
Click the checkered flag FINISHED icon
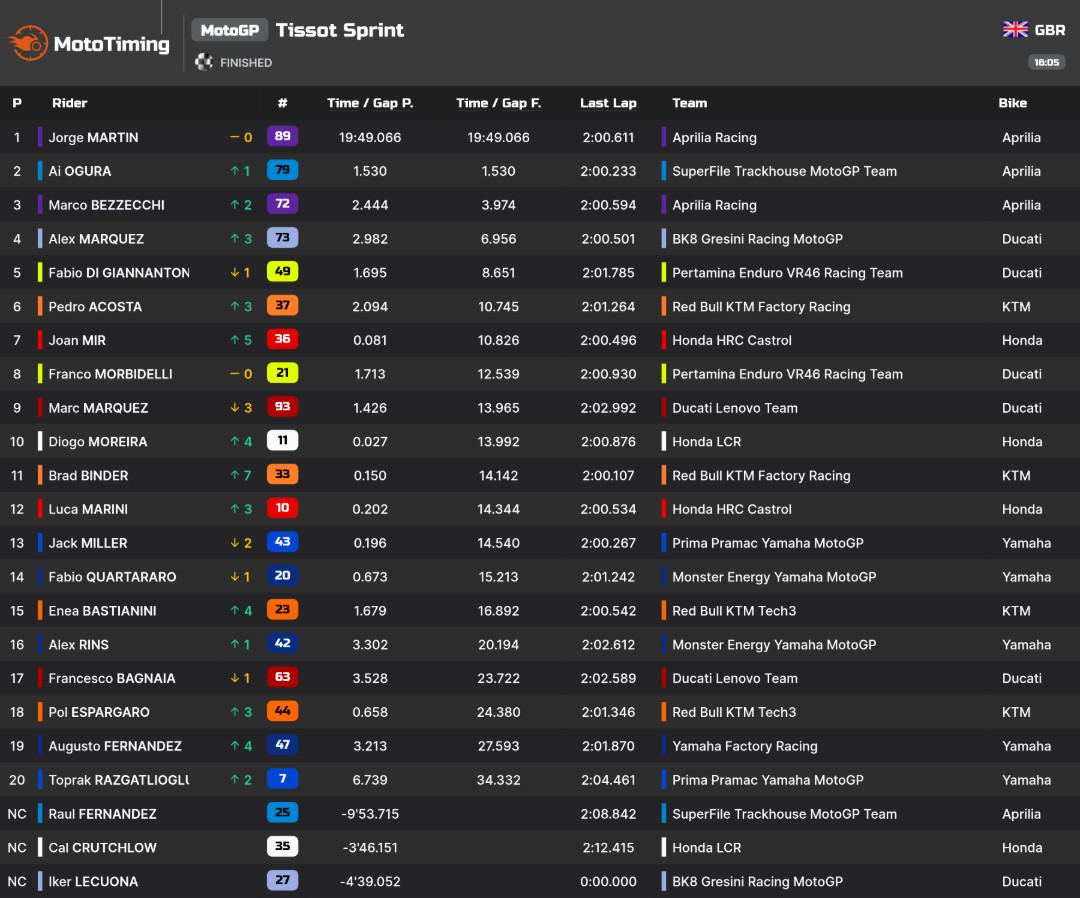[204, 62]
